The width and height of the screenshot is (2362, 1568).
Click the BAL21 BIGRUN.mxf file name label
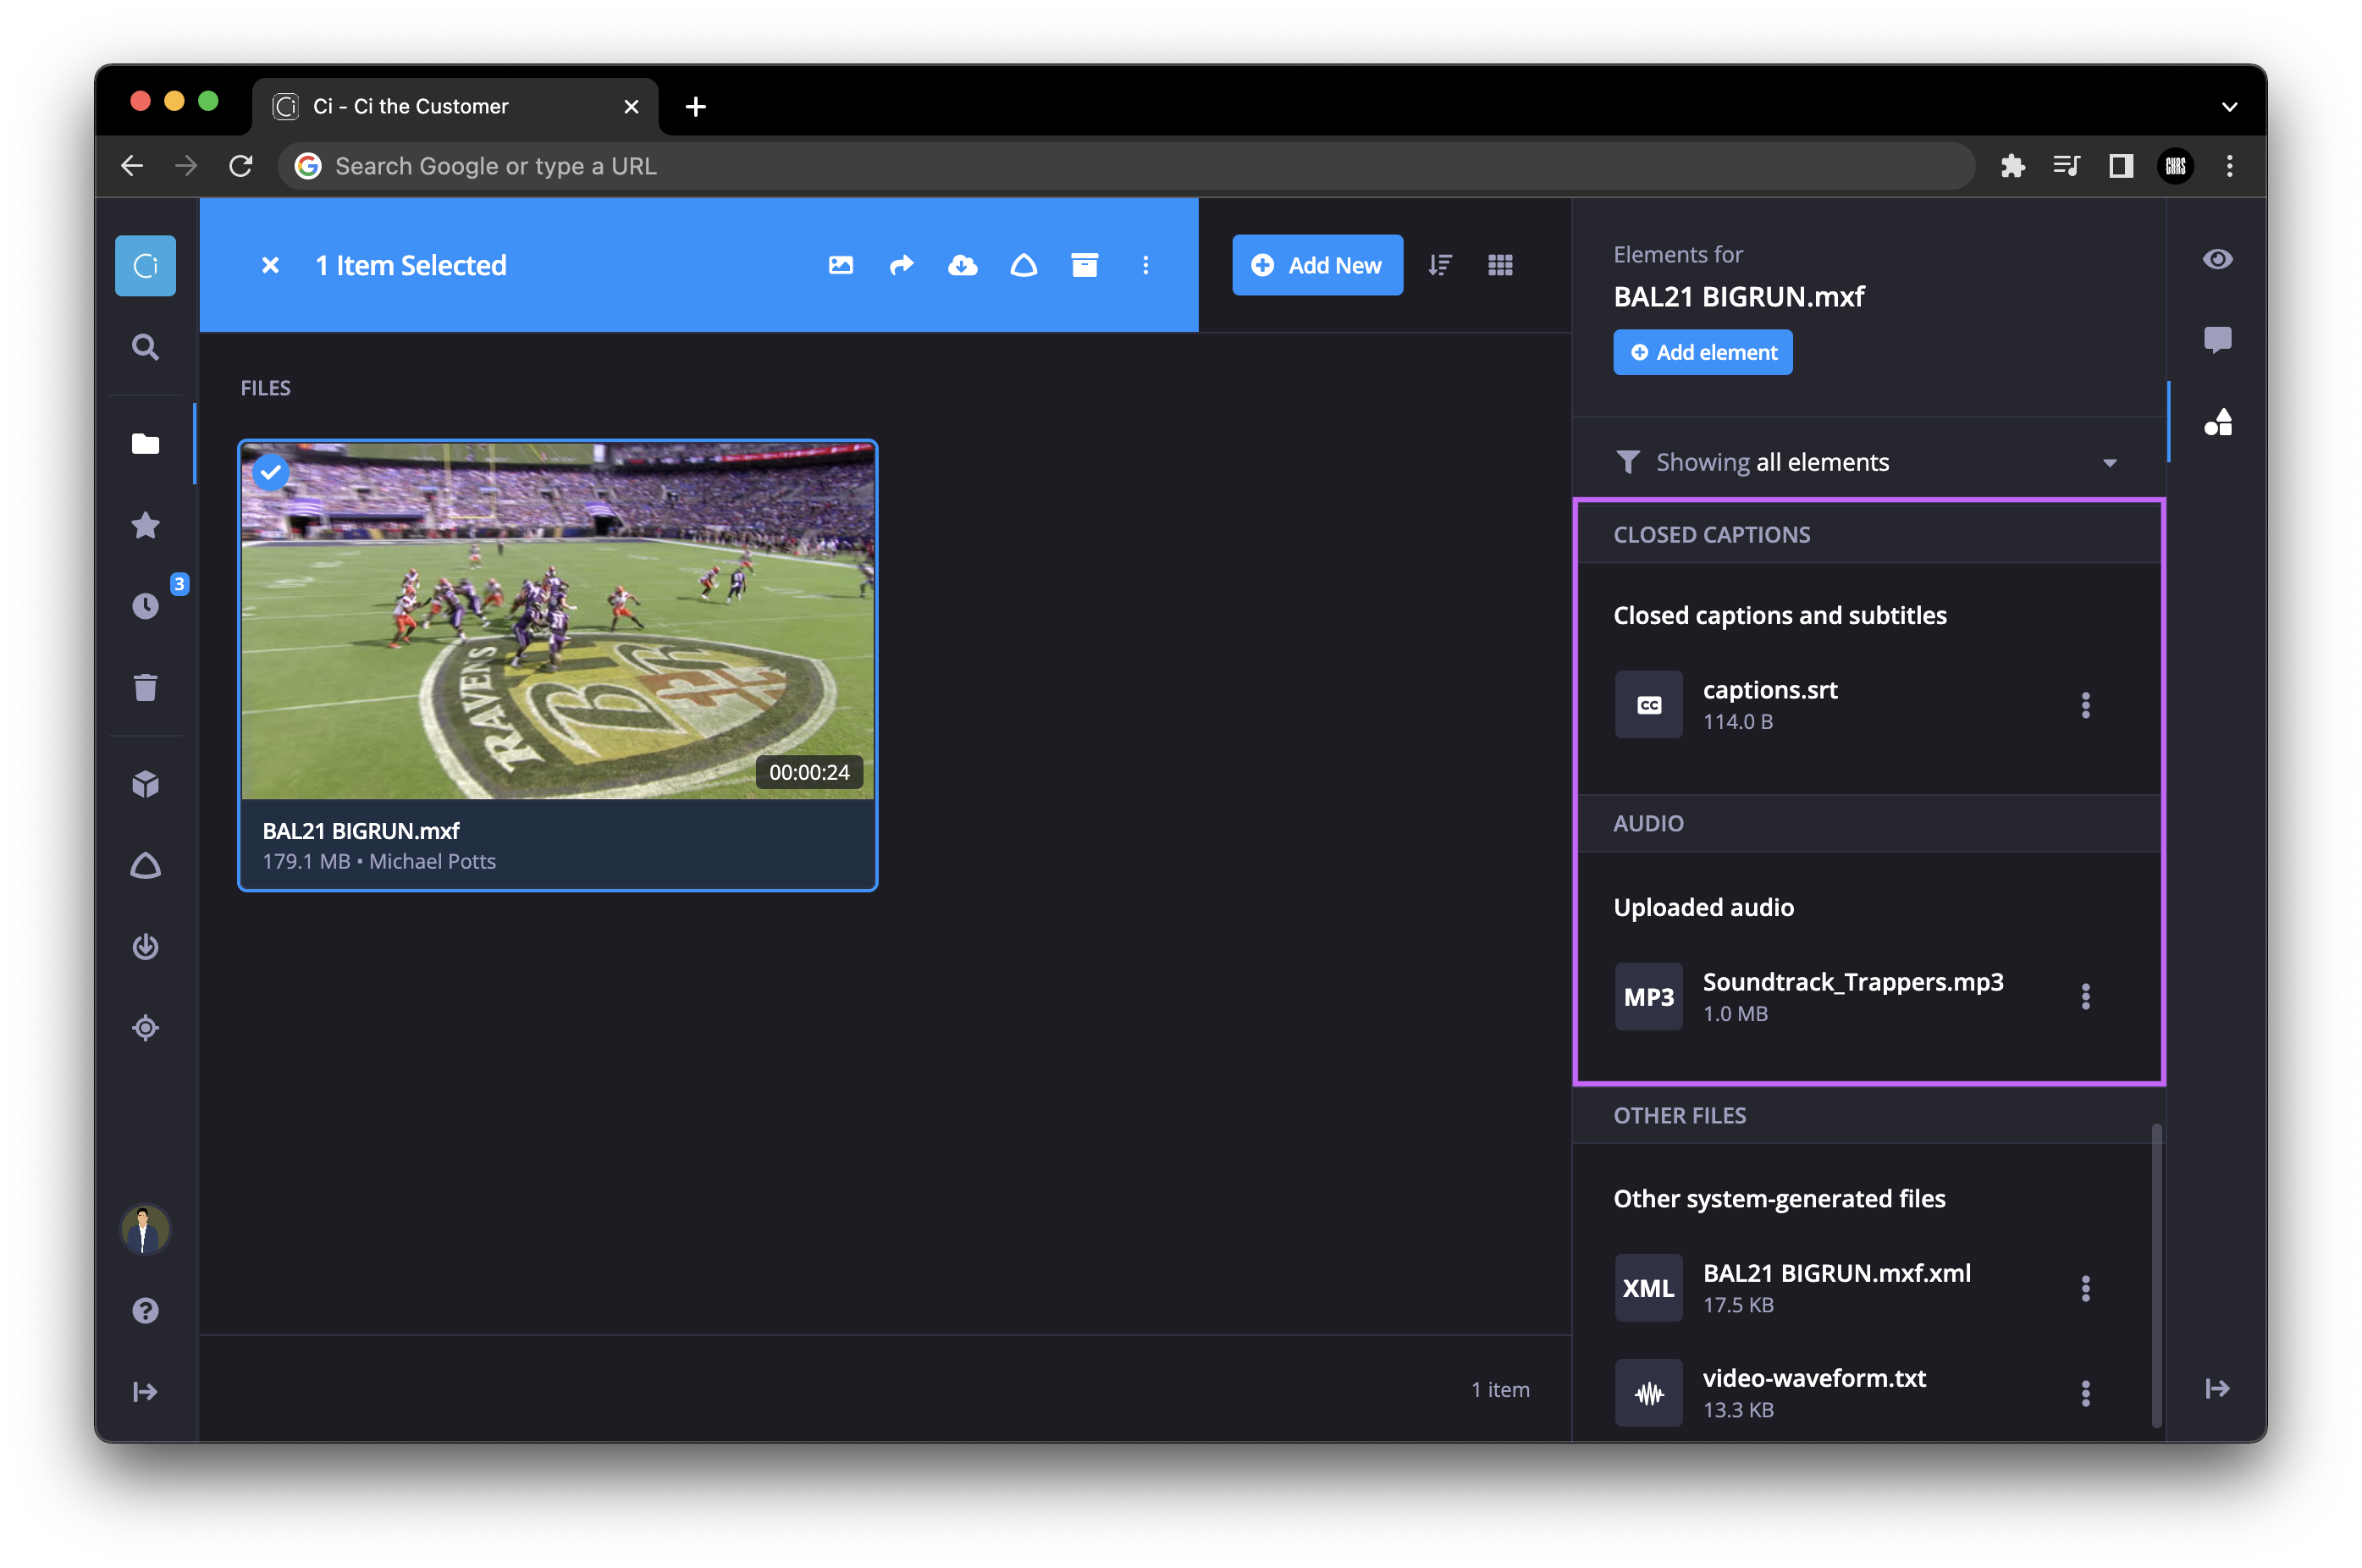click(x=360, y=831)
